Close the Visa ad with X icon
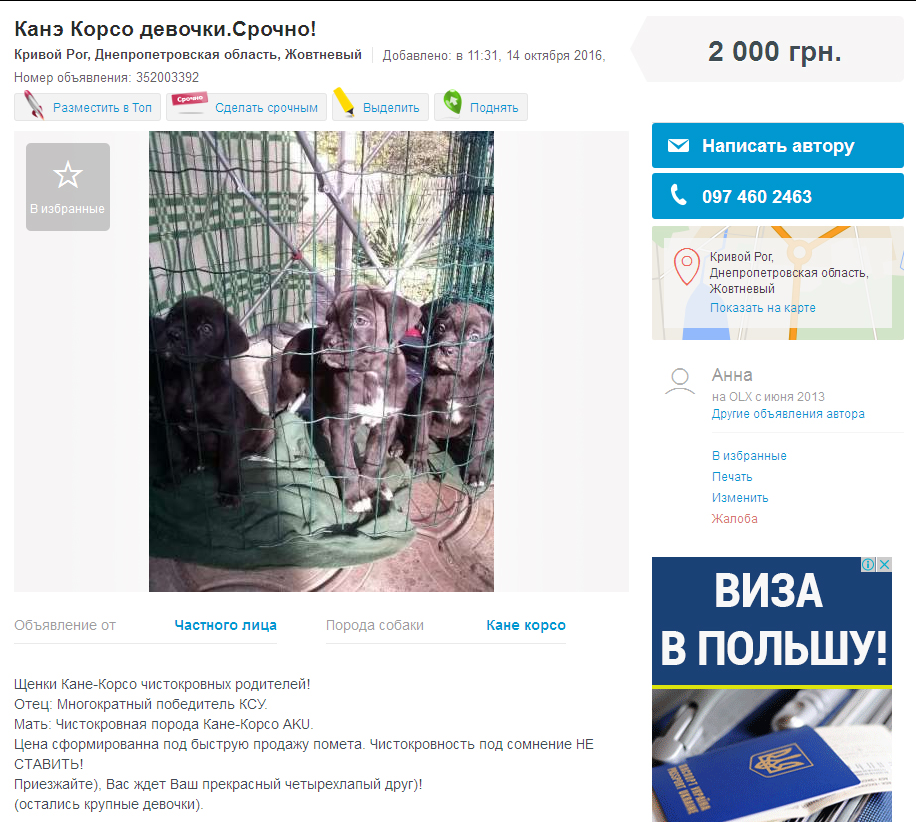Image resolution: width=916 pixels, height=822 pixels. point(885,564)
